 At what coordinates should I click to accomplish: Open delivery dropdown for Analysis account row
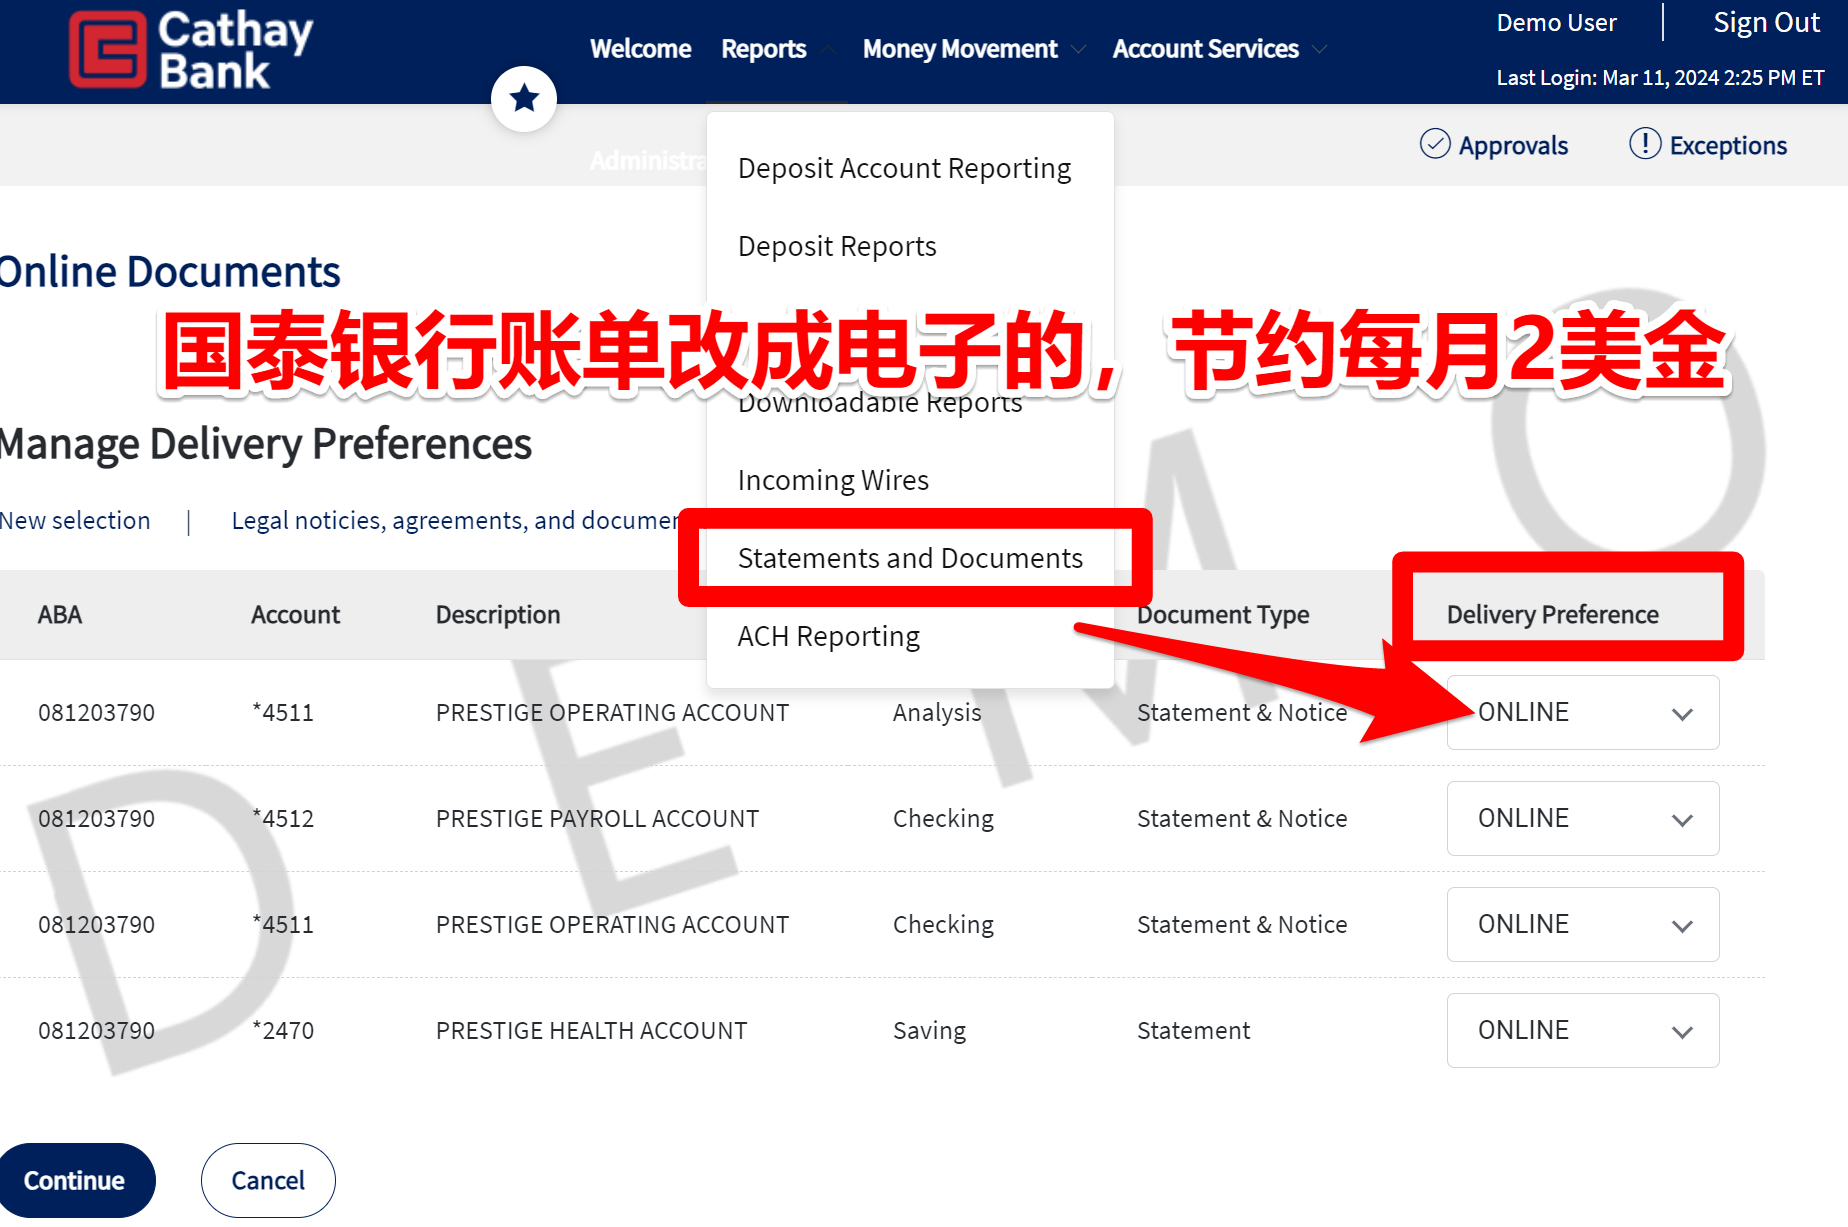click(x=1583, y=712)
